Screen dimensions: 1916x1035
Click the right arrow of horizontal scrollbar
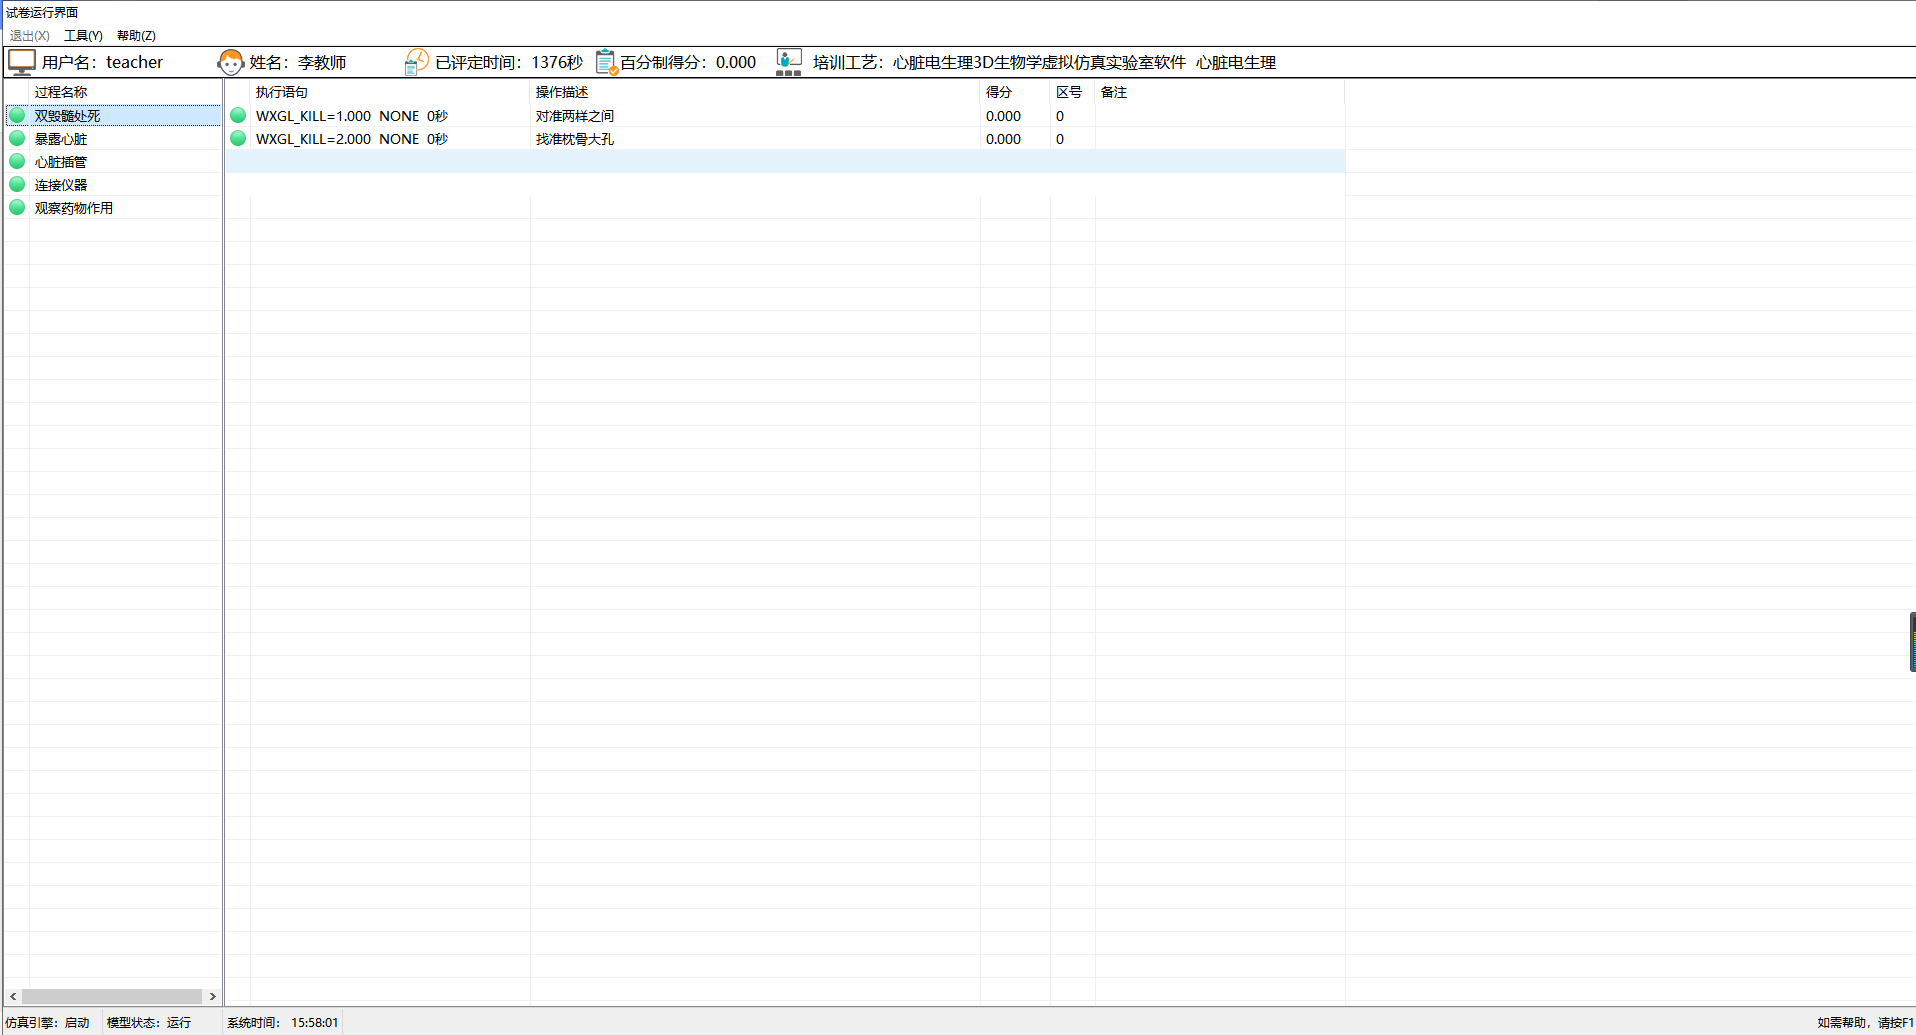click(x=212, y=996)
